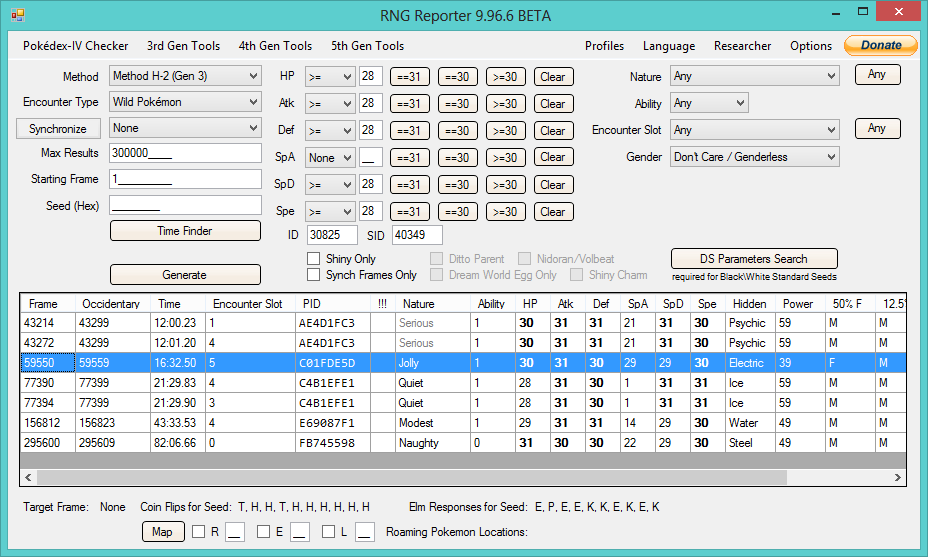Toggle Synch Frames Only checkbox
928x557 pixels.
pyautogui.click(x=314, y=275)
